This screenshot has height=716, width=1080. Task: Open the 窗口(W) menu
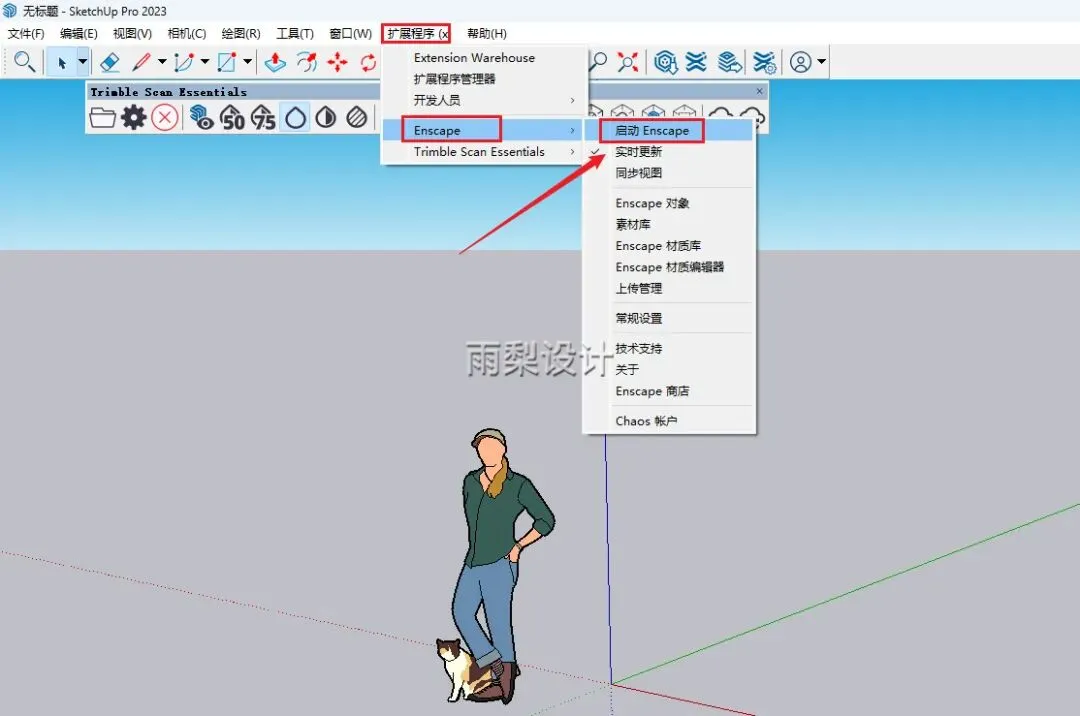pyautogui.click(x=351, y=34)
